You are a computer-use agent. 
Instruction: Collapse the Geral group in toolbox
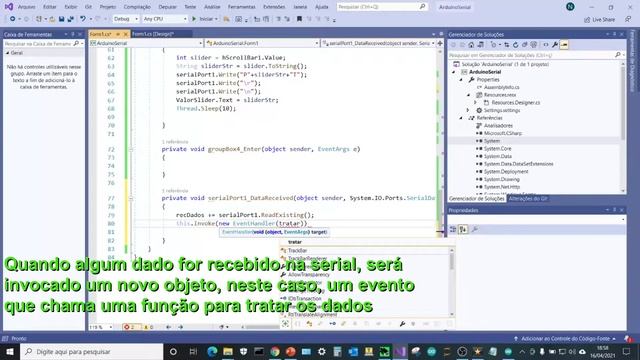[7, 53]
